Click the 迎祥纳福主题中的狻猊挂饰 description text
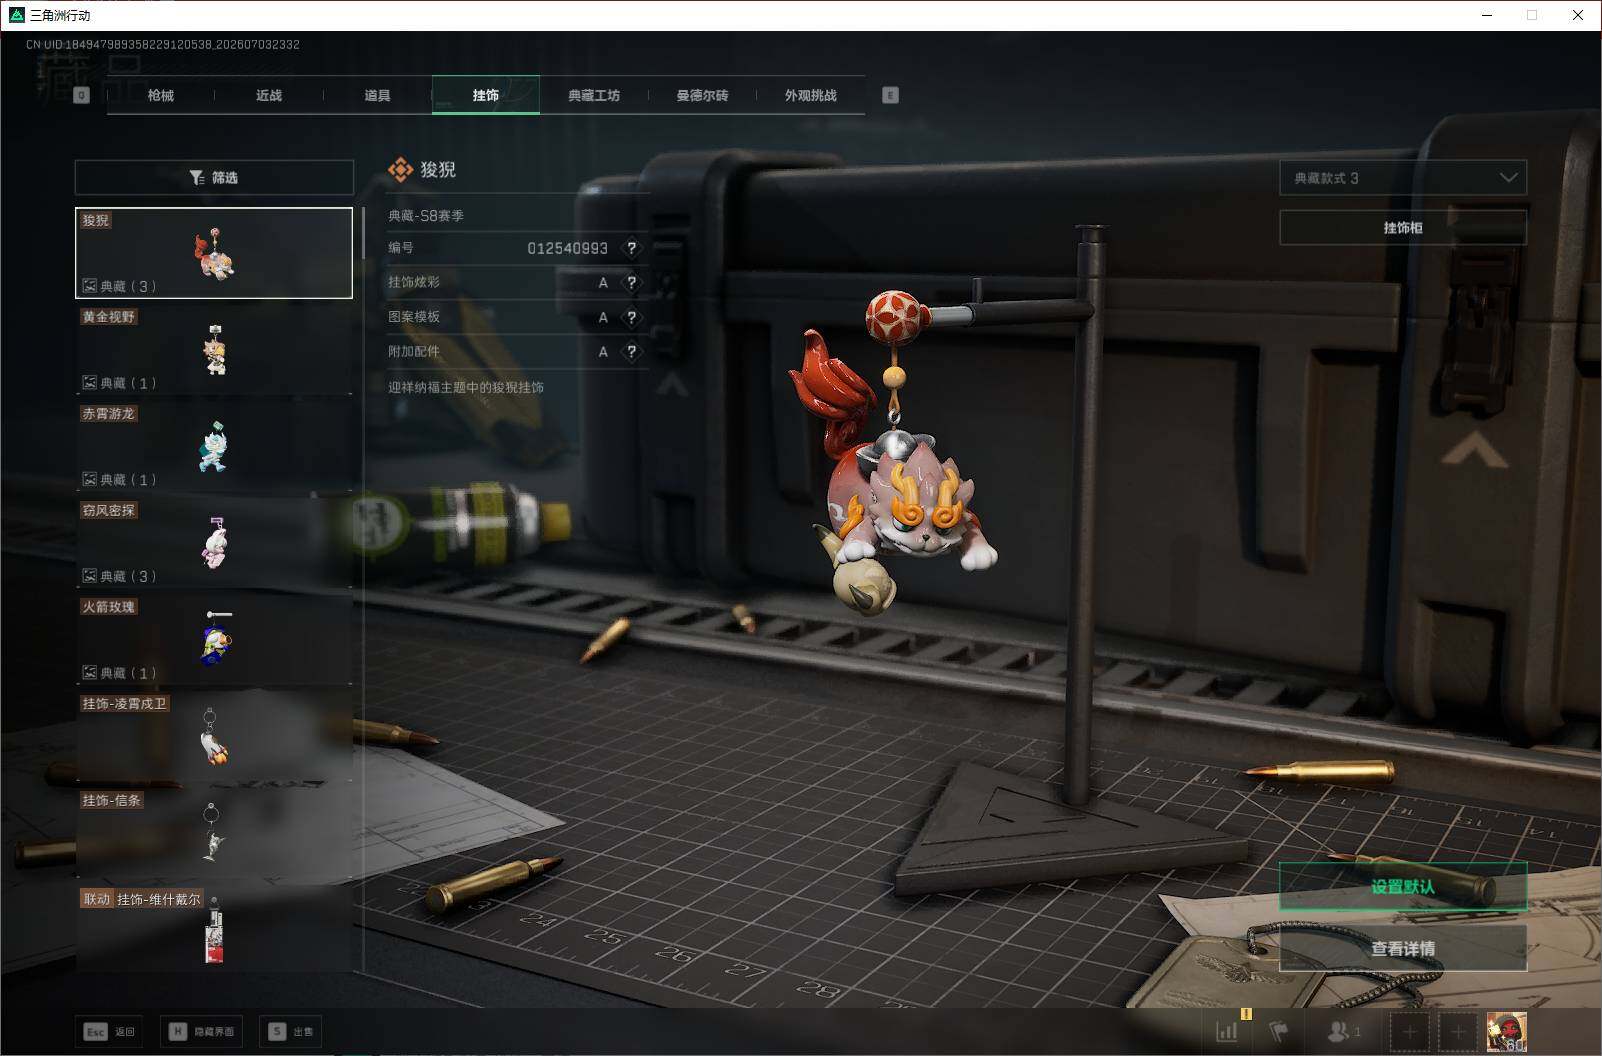 pos(466,387)
